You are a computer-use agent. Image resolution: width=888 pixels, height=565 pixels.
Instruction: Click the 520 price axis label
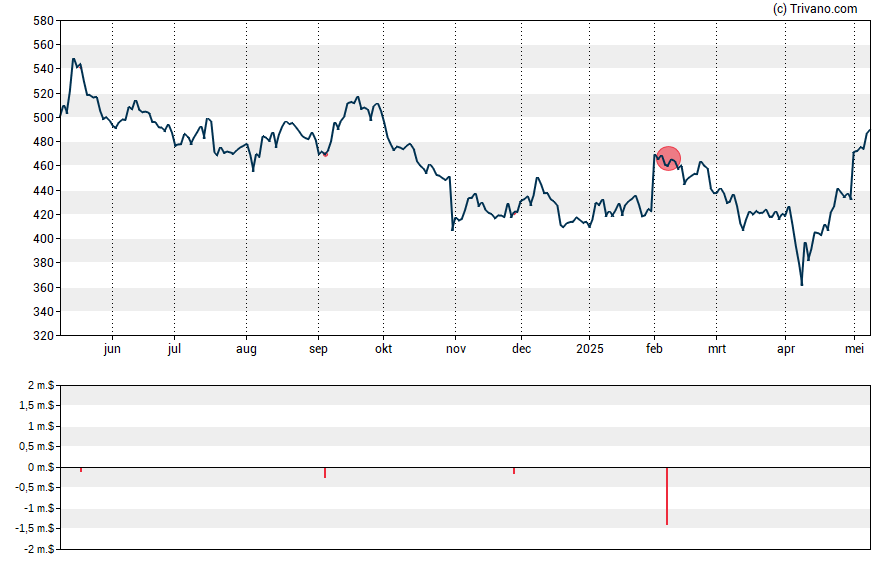44,93
